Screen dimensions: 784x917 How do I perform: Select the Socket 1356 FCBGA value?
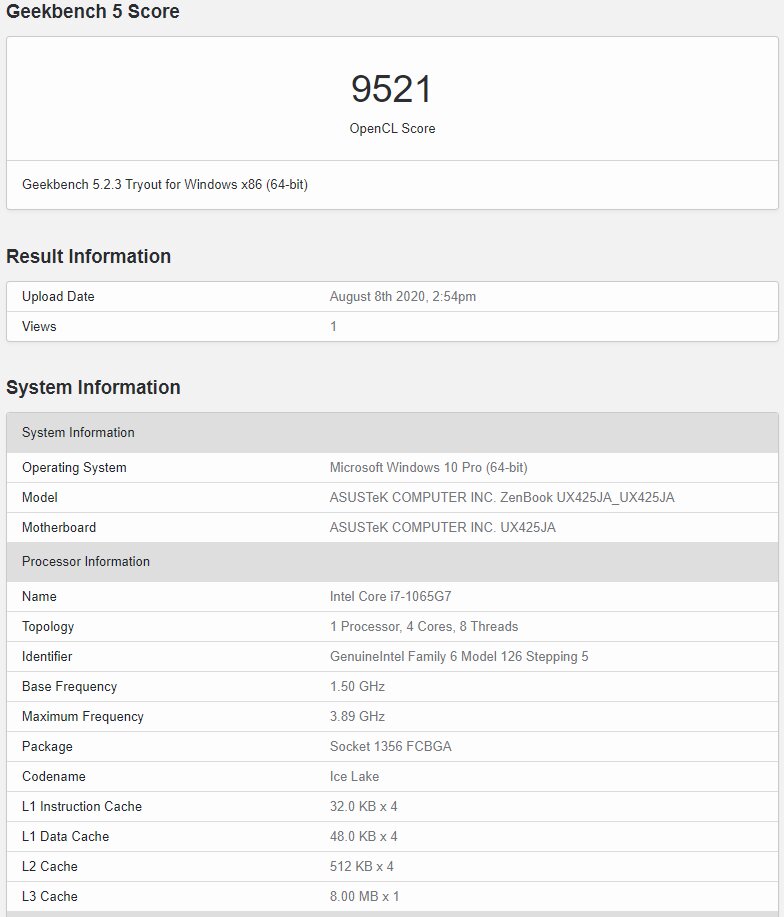tap(391, 747)
